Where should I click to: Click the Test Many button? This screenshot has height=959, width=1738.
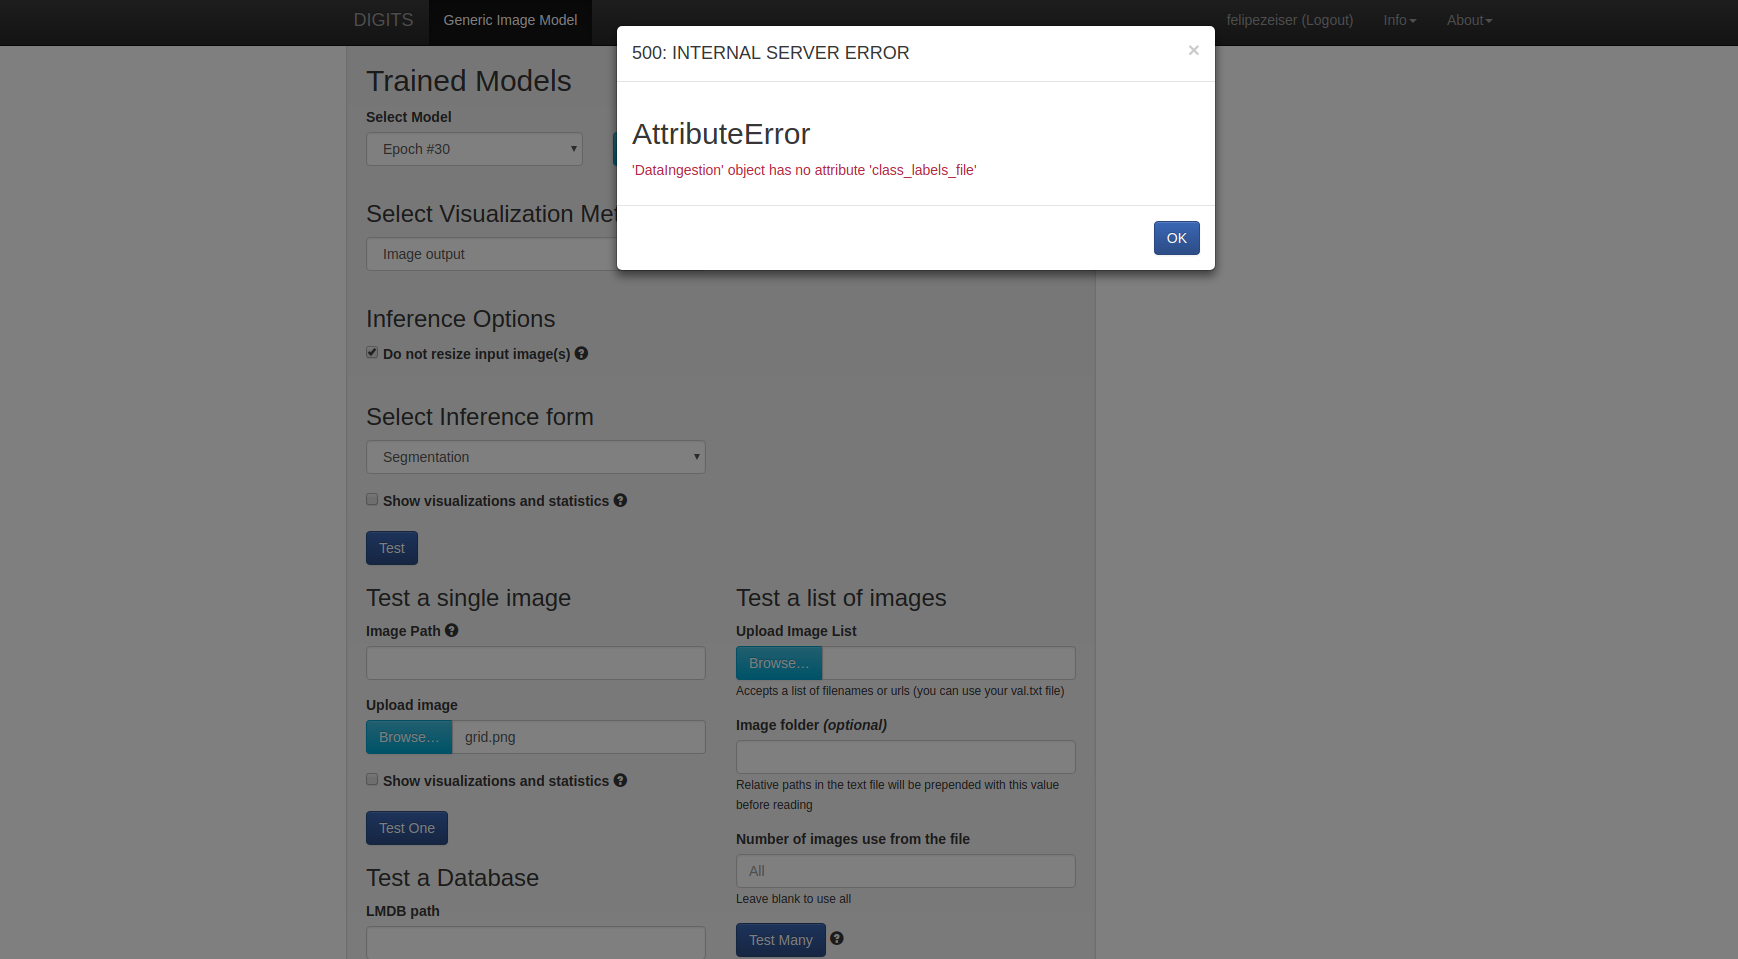(x=781, y=940)
